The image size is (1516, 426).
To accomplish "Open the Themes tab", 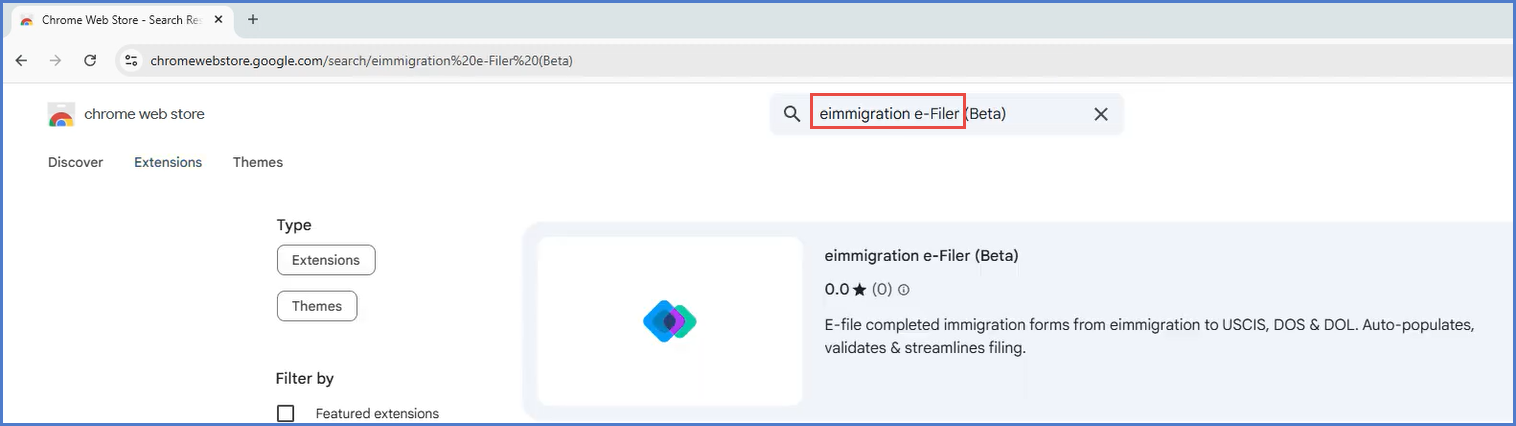I will [258, 162].
